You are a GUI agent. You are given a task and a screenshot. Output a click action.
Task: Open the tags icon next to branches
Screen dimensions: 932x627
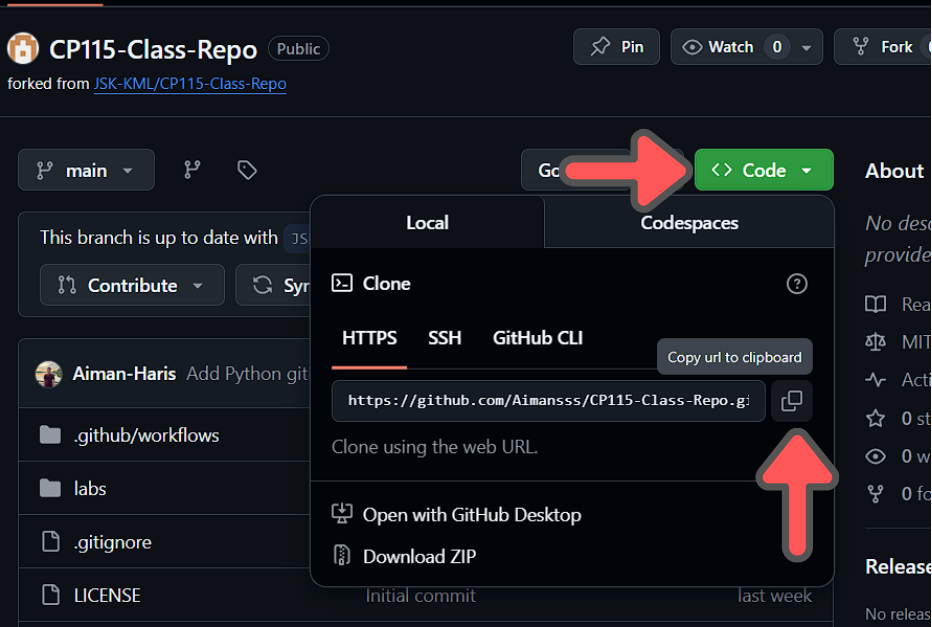tap(247, 170)
